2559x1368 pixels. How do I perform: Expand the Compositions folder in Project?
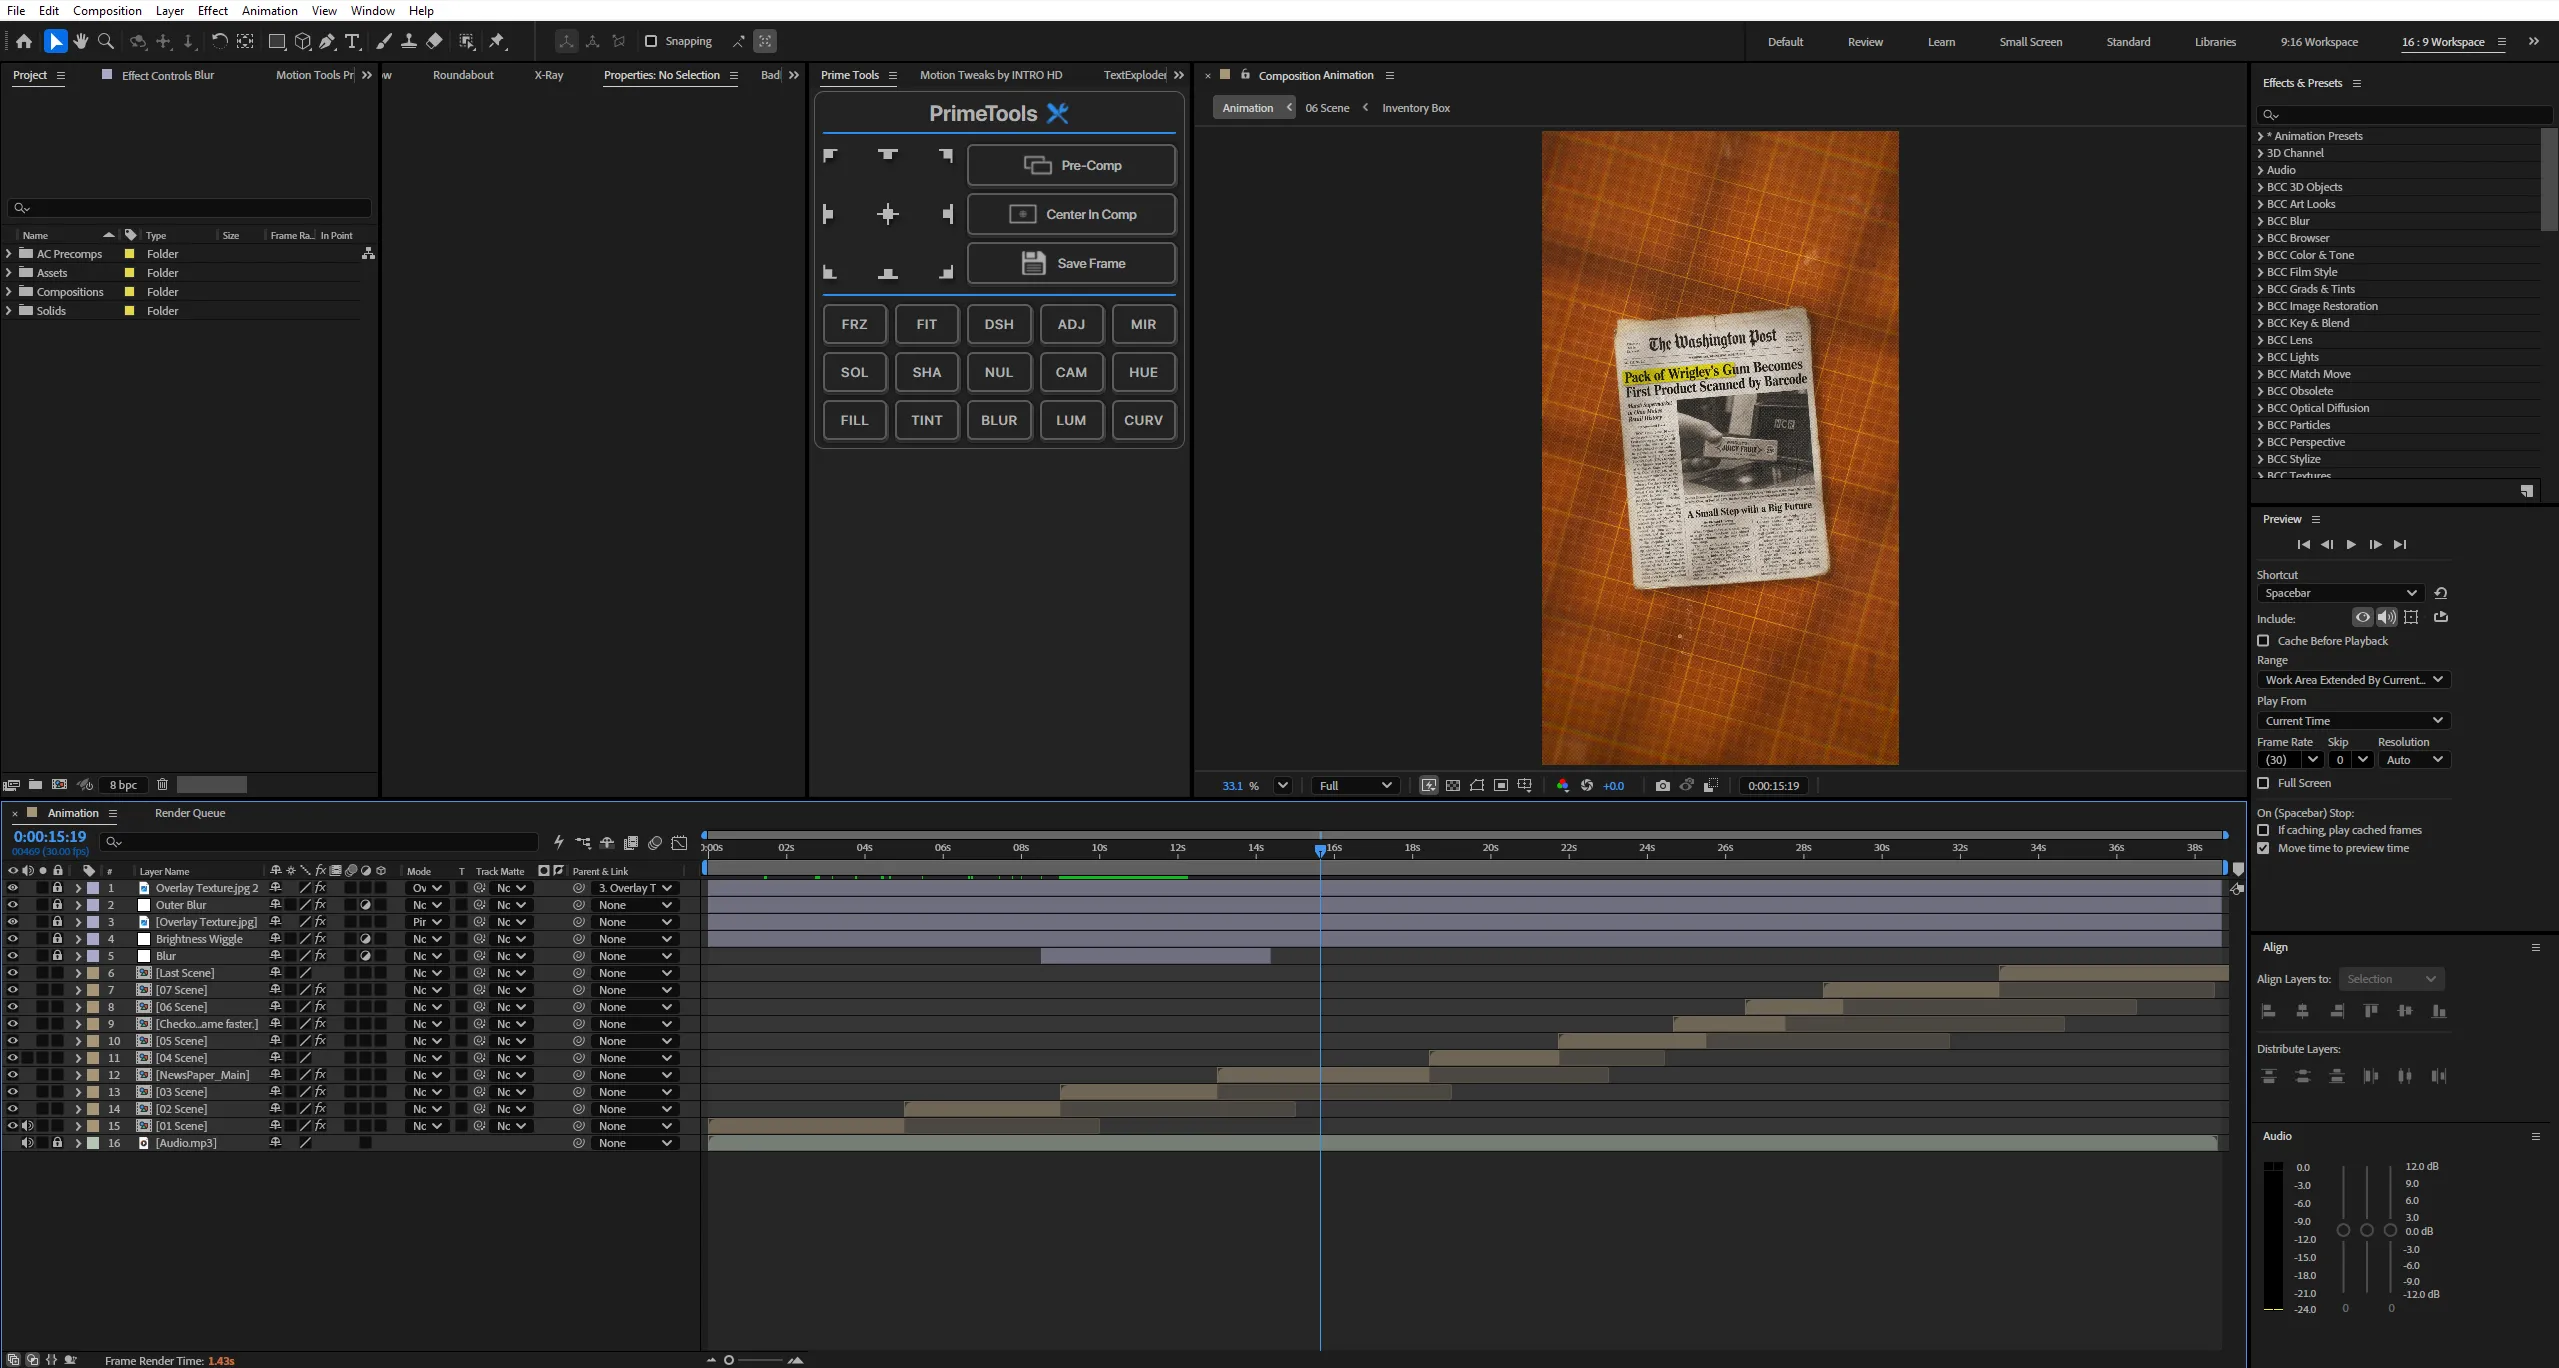[9, 292]
